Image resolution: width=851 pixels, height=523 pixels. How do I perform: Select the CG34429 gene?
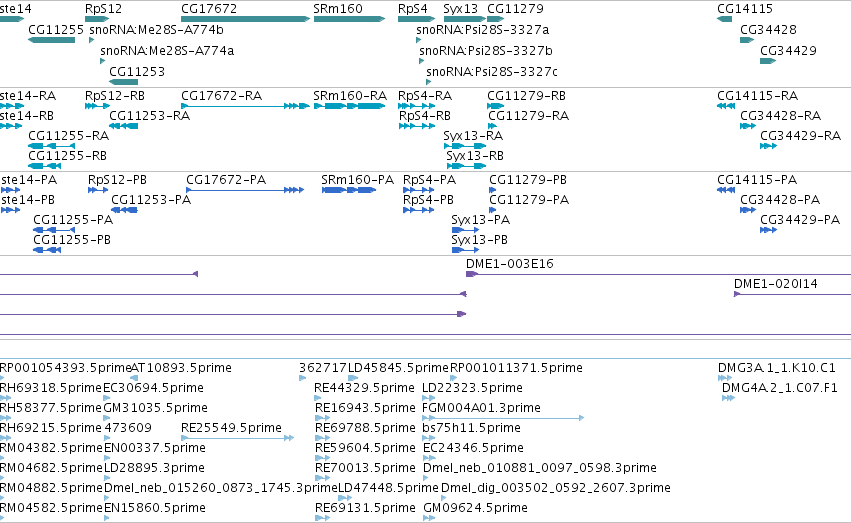pos(768,61)
